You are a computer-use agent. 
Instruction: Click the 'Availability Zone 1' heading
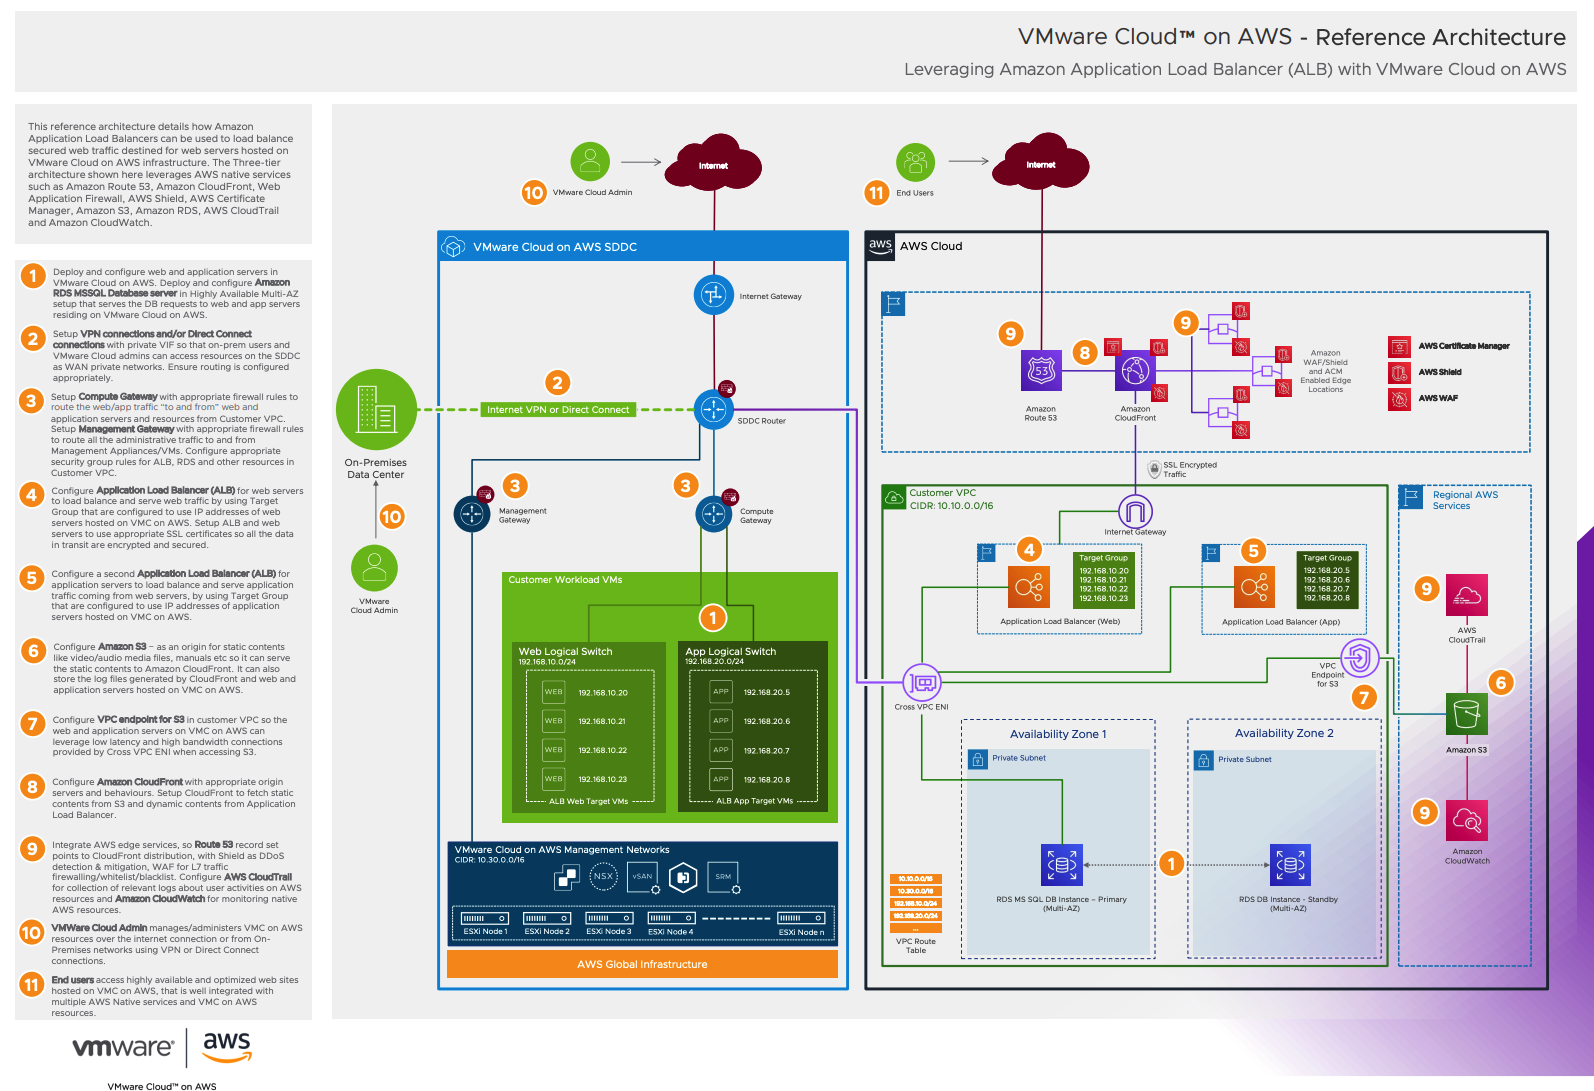tap(1058, 734)
